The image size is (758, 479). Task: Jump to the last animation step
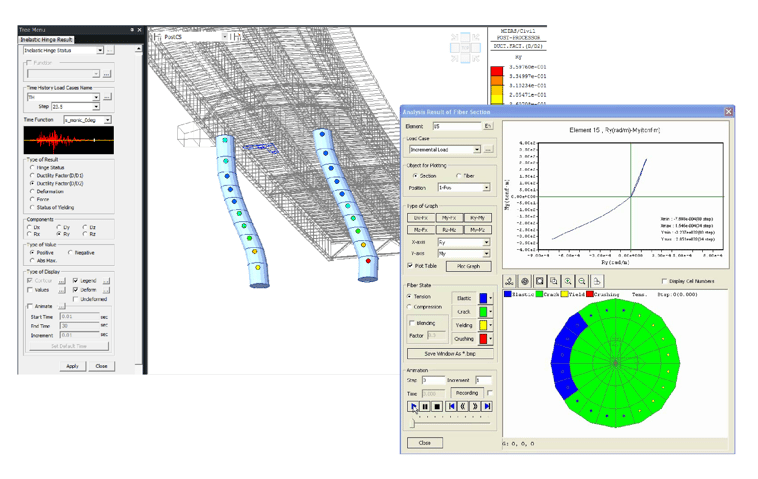click(487, 406)
